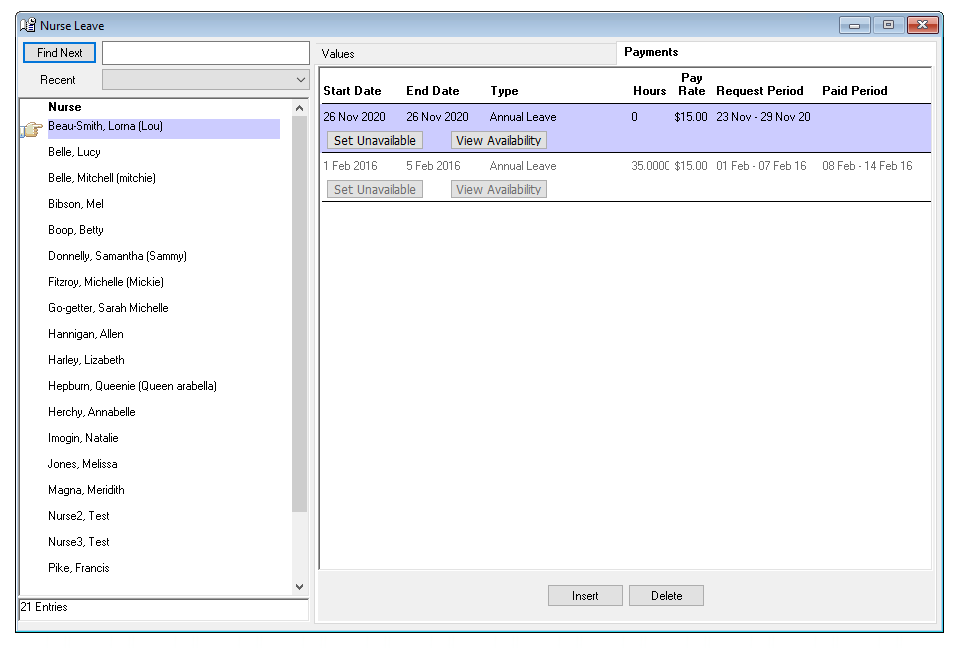Select nurse Pike, Francis
This screenshot has height=648, width=960.
(79, 568)
